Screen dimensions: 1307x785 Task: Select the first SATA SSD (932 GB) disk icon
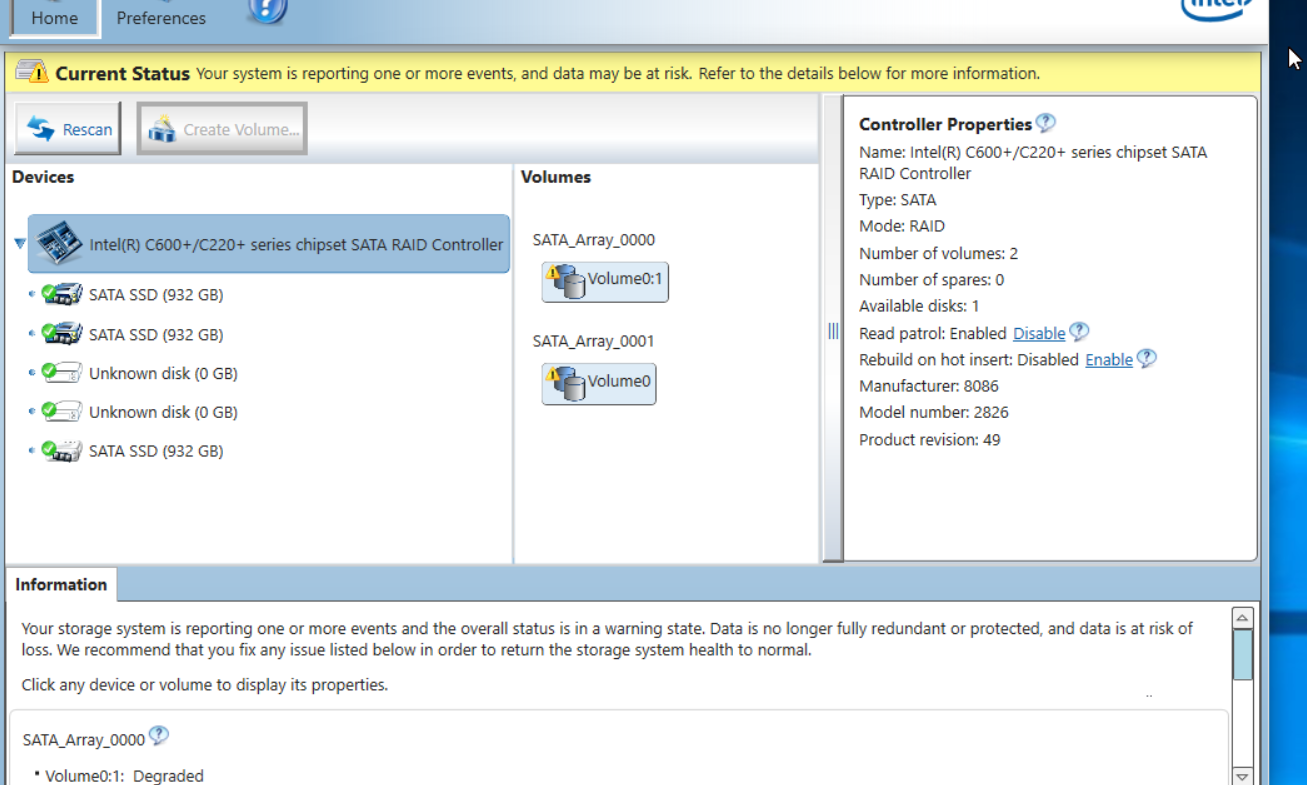[x=62, y=294]
